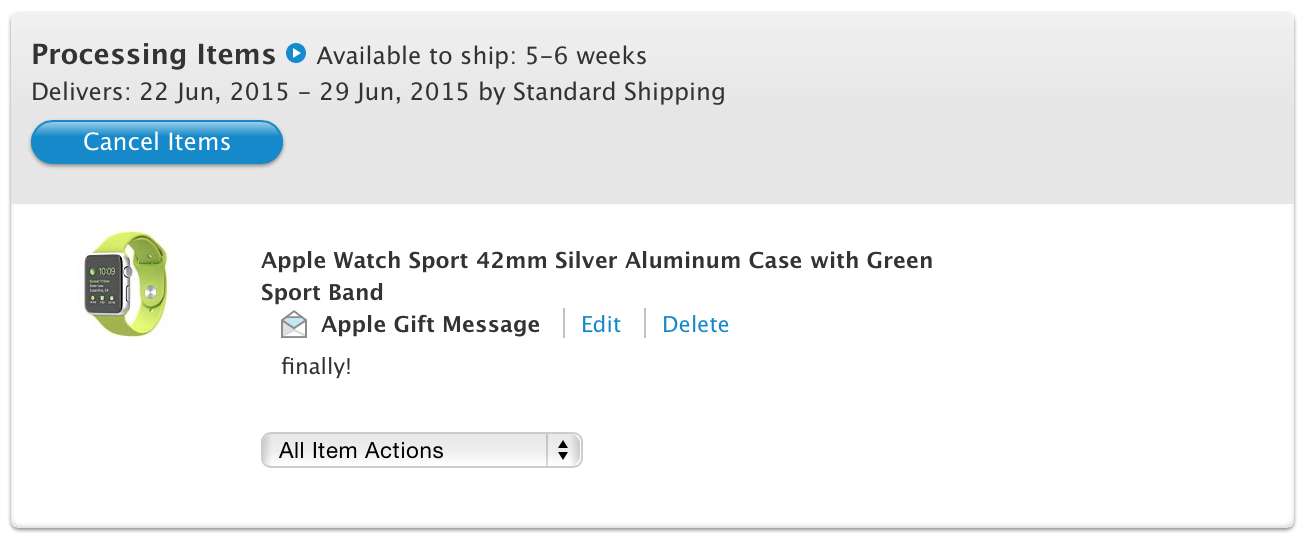Click the gift message envelope icon
This screenshot has height=544, width=1304.
click(x=294, y=325)
